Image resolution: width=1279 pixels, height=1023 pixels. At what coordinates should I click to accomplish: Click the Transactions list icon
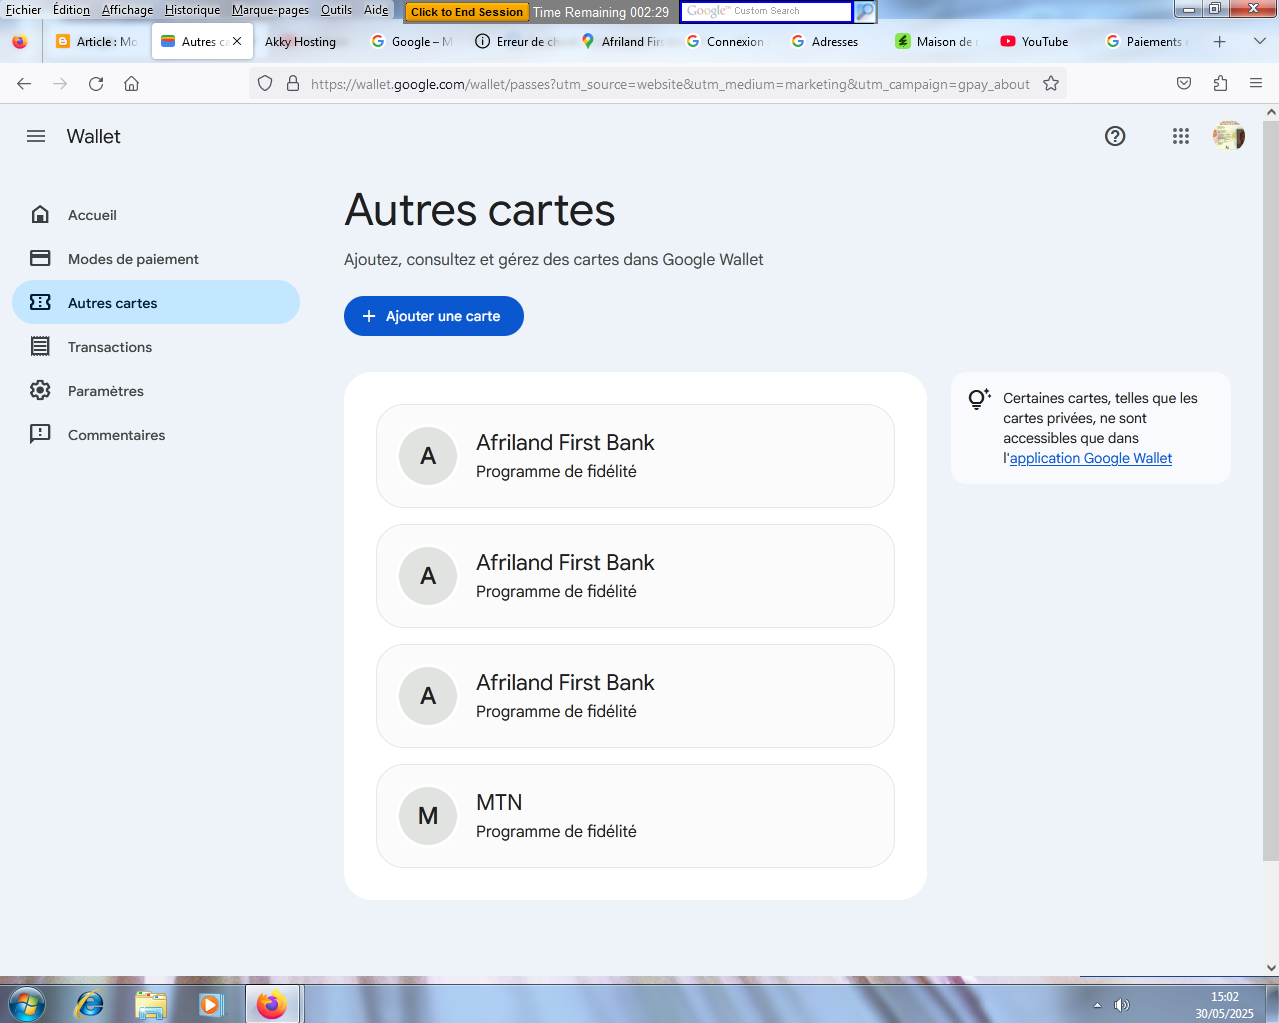[40, 346]
